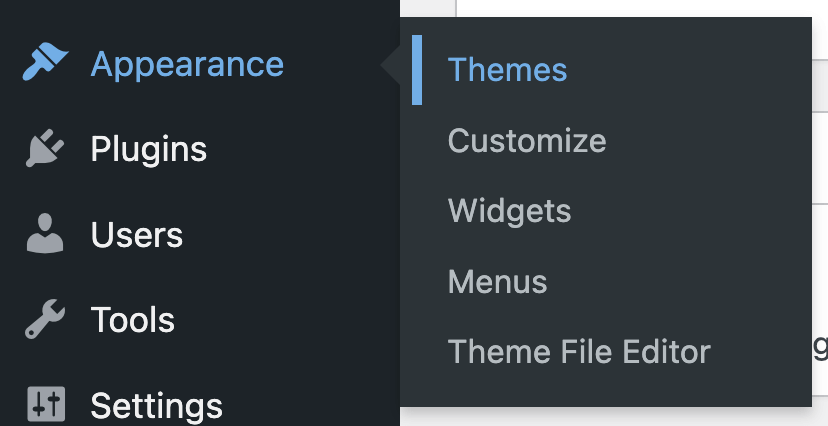
Task: Click the Settings sliders icon
Action: (x=45, y=404)
